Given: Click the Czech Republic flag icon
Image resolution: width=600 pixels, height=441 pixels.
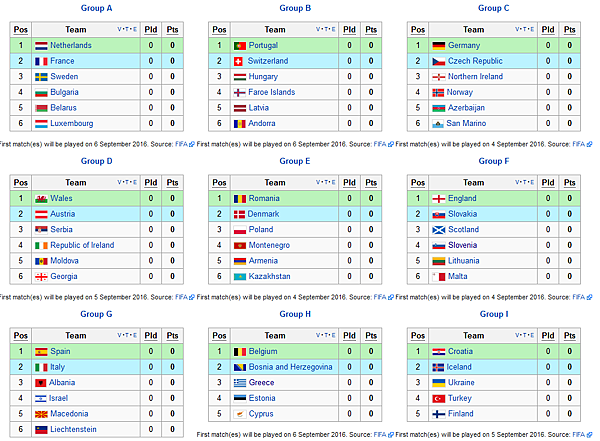Looking at the screenshot, I should (439, 61).
